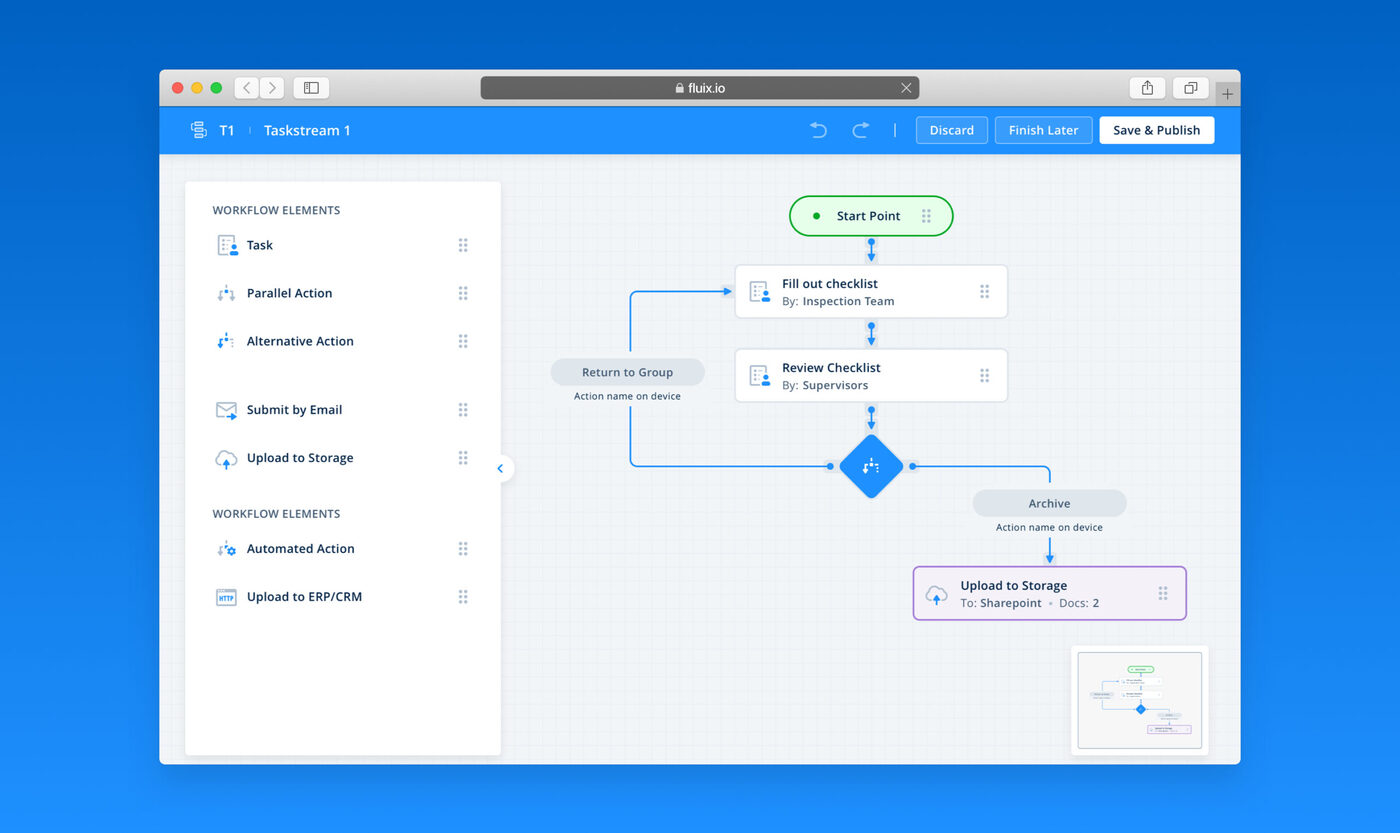Select the Archive action label
1400x833 pixels.
point(1049,503)
